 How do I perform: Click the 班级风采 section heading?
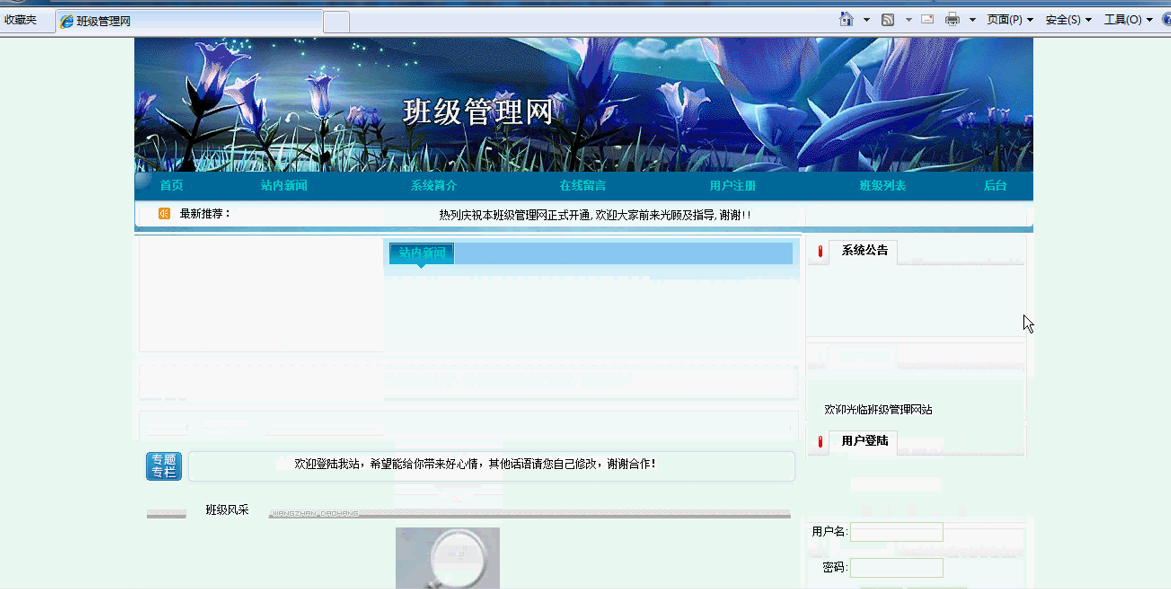[227, 511]
